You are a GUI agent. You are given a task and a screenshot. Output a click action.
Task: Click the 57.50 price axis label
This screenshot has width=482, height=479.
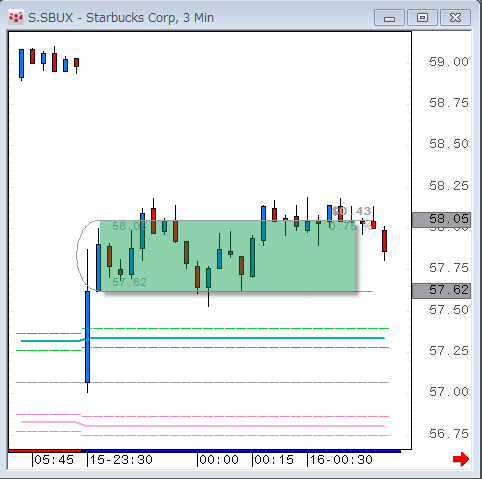click(449, 310)
